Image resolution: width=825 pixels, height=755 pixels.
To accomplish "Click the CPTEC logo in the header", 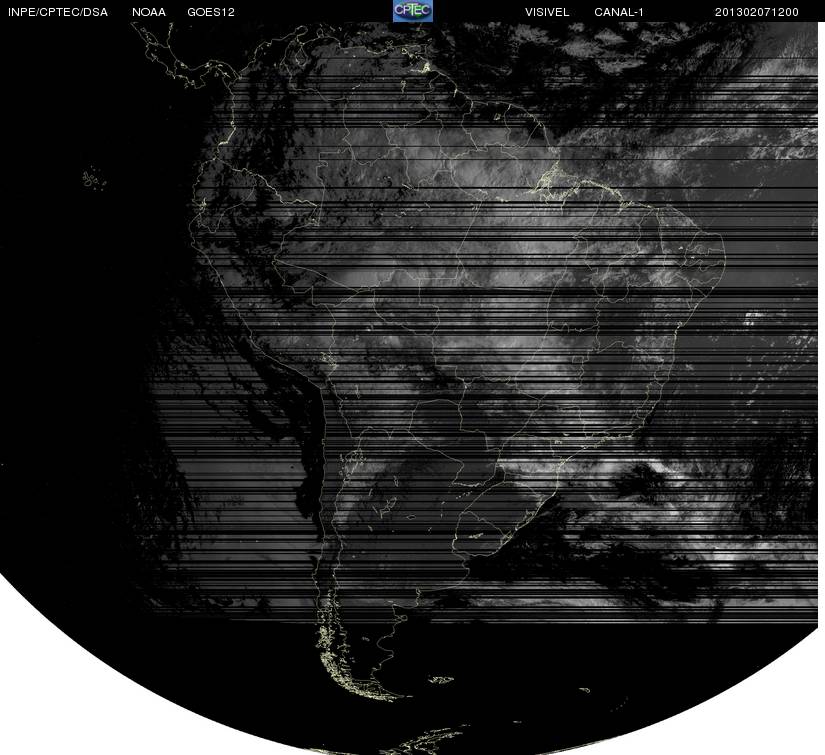I will [412, 11].
